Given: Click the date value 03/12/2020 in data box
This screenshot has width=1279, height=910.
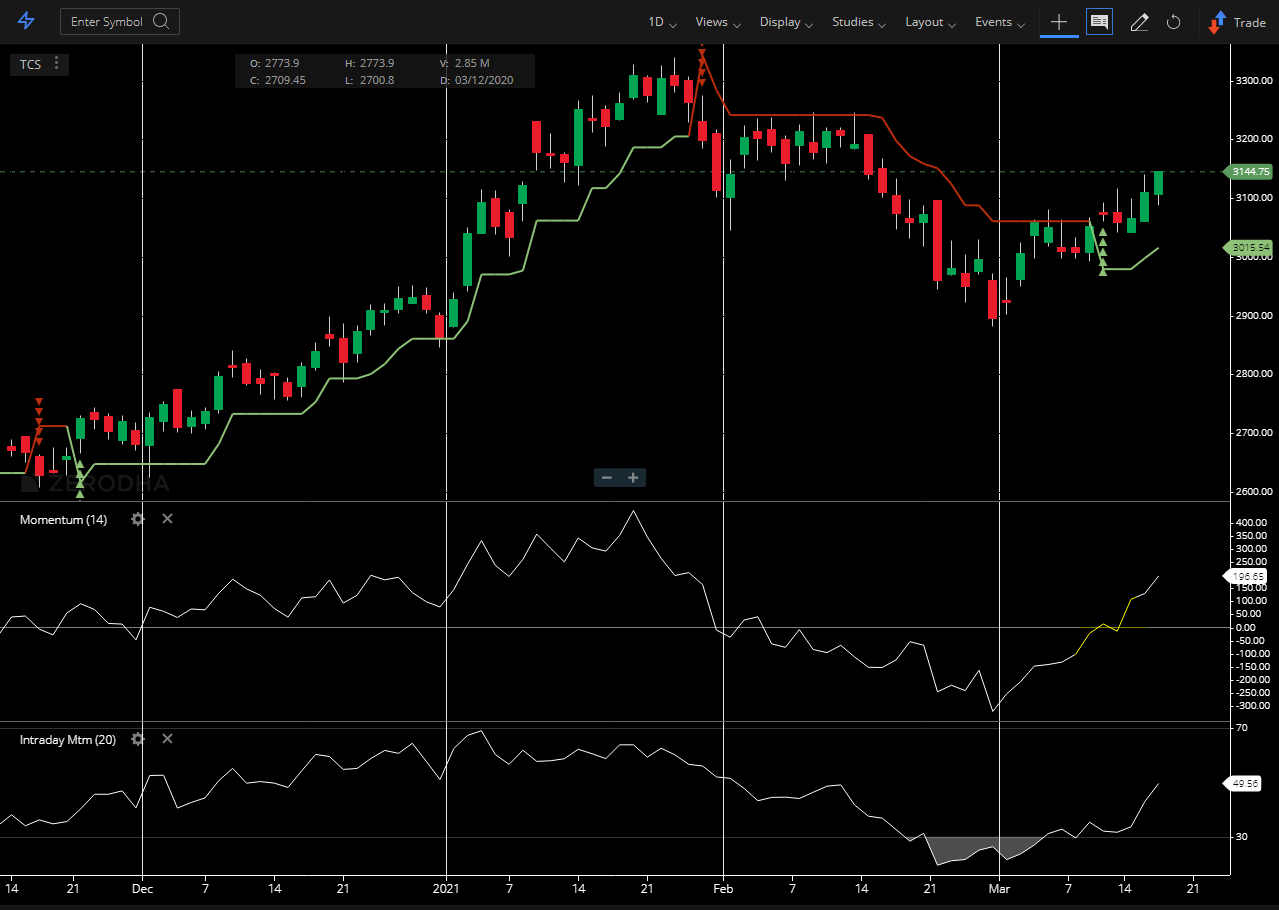Looking at the screenshot, I should [x=484, y=80].
